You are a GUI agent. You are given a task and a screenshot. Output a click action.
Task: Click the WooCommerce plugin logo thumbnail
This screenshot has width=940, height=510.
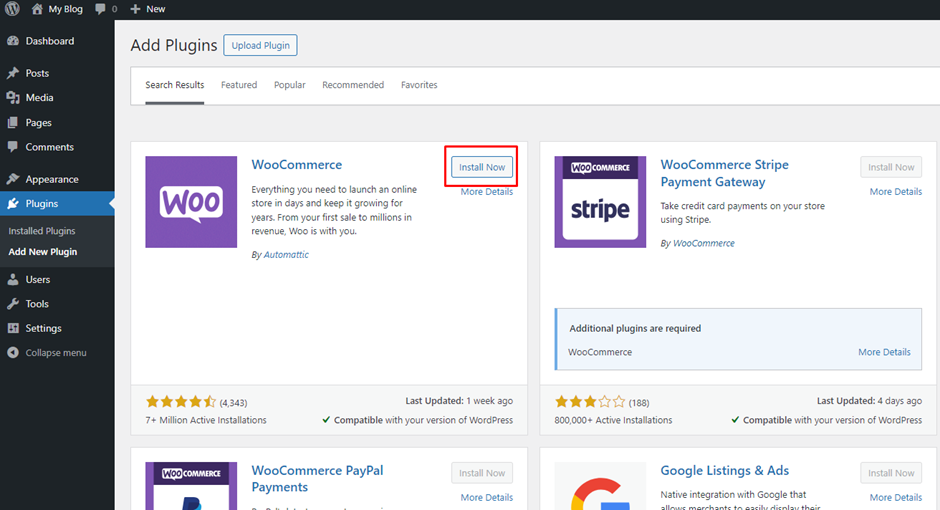(191, 202)
